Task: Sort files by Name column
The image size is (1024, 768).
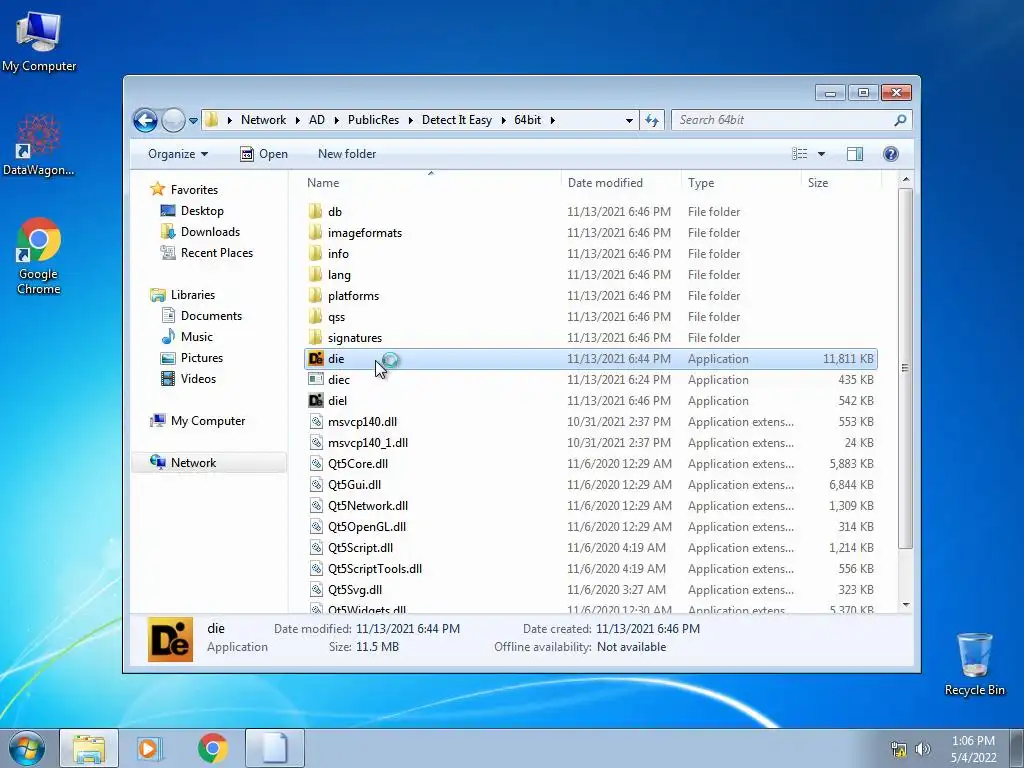Action: (431, 183)
